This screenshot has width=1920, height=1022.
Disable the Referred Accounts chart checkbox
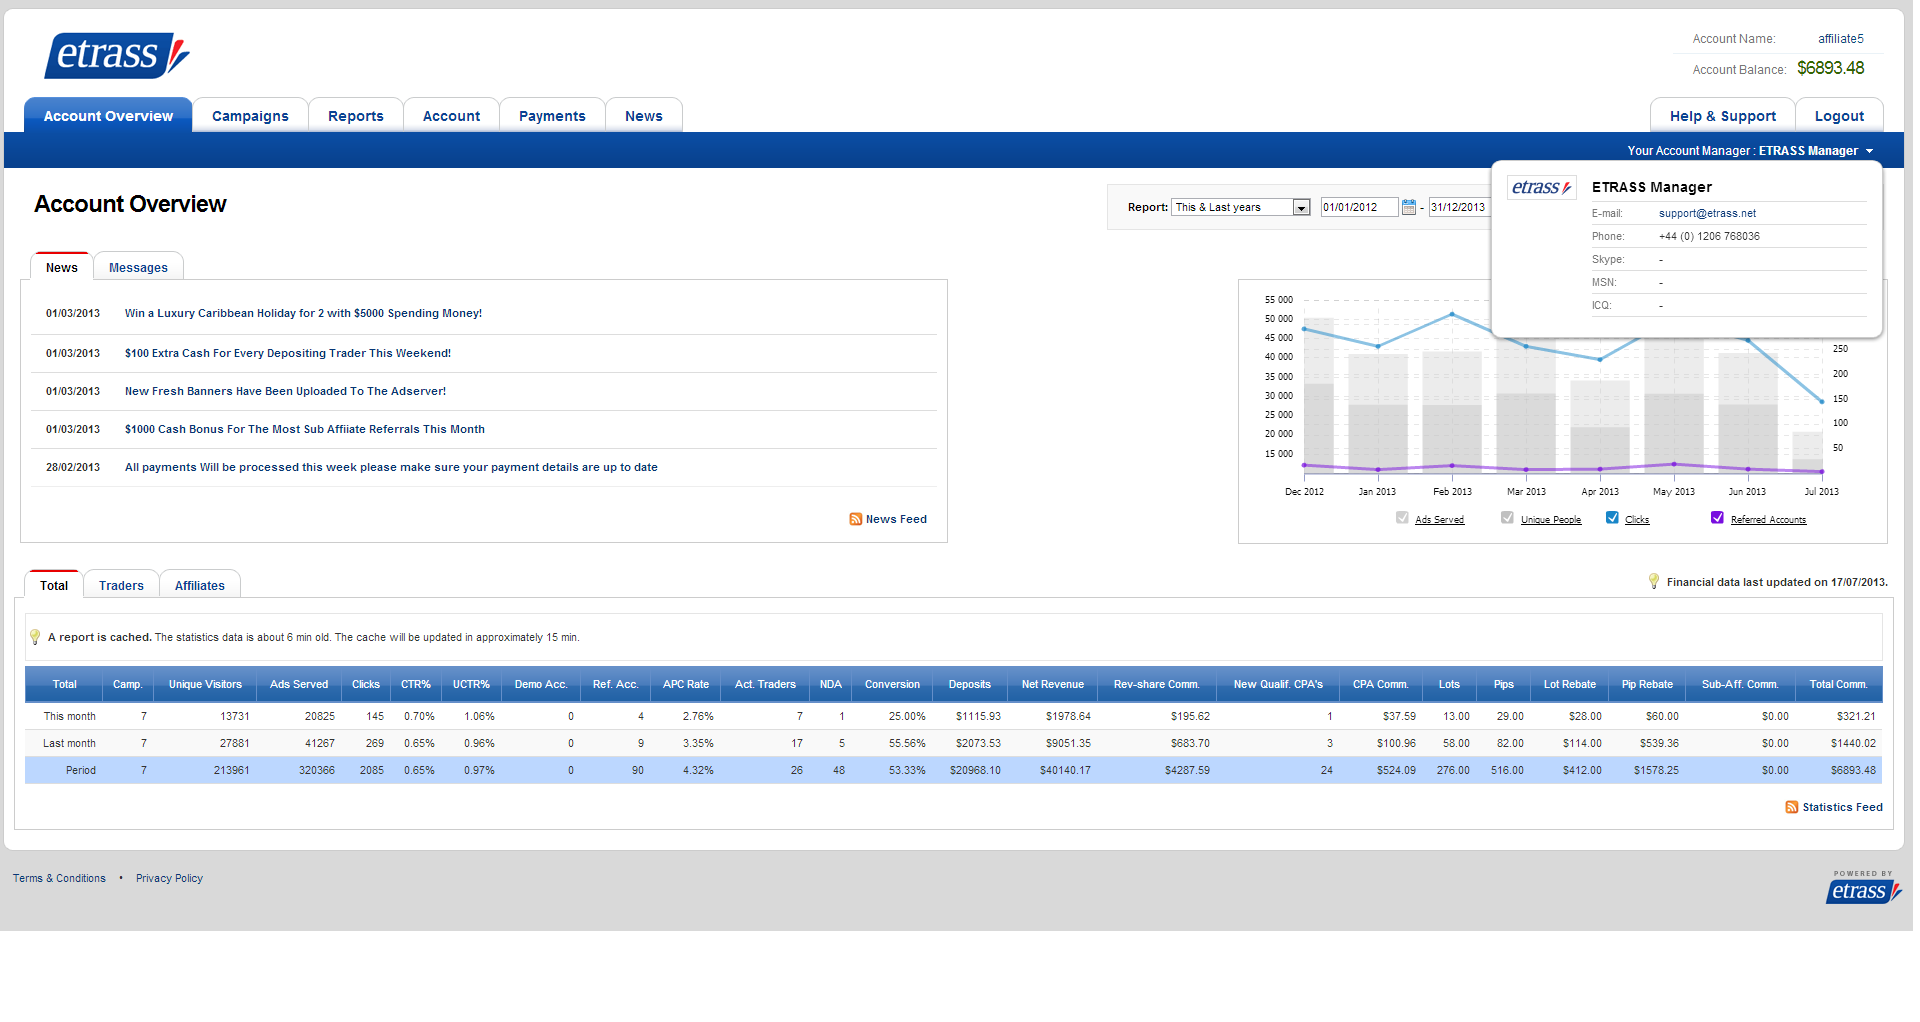[x=1717, y=518]
